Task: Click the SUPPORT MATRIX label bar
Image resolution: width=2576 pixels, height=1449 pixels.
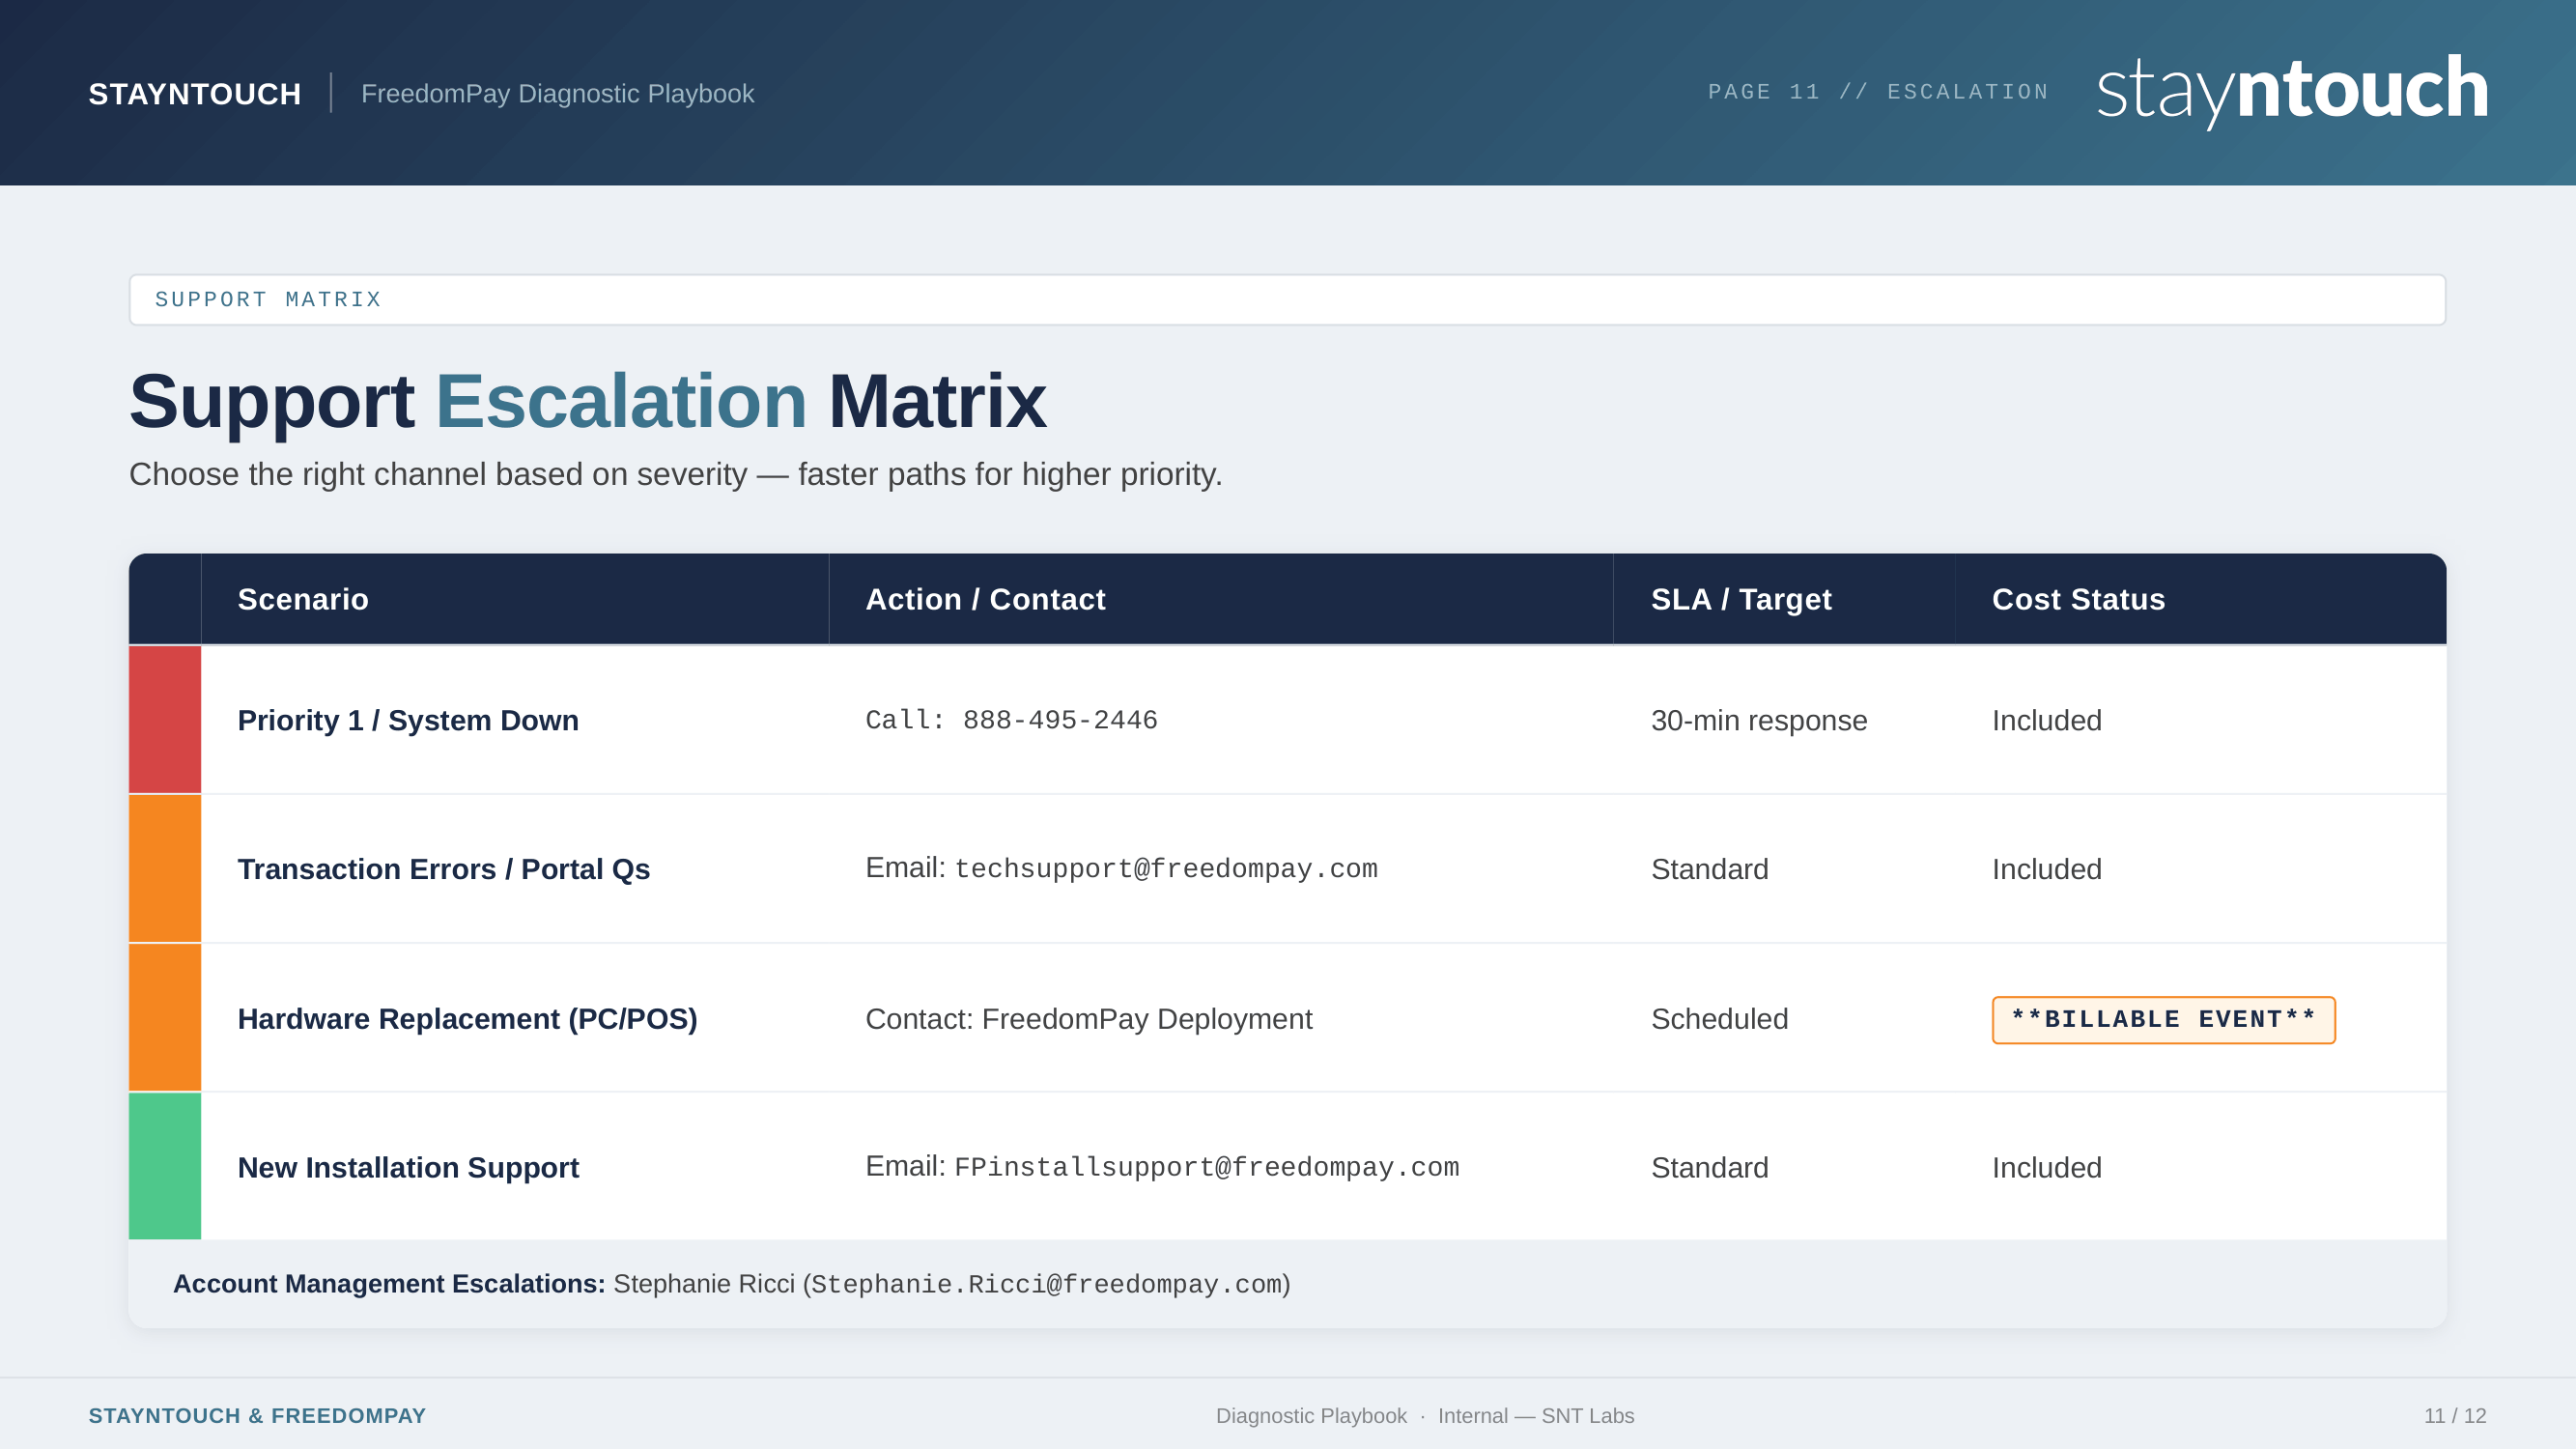Action: point(1287,300)
